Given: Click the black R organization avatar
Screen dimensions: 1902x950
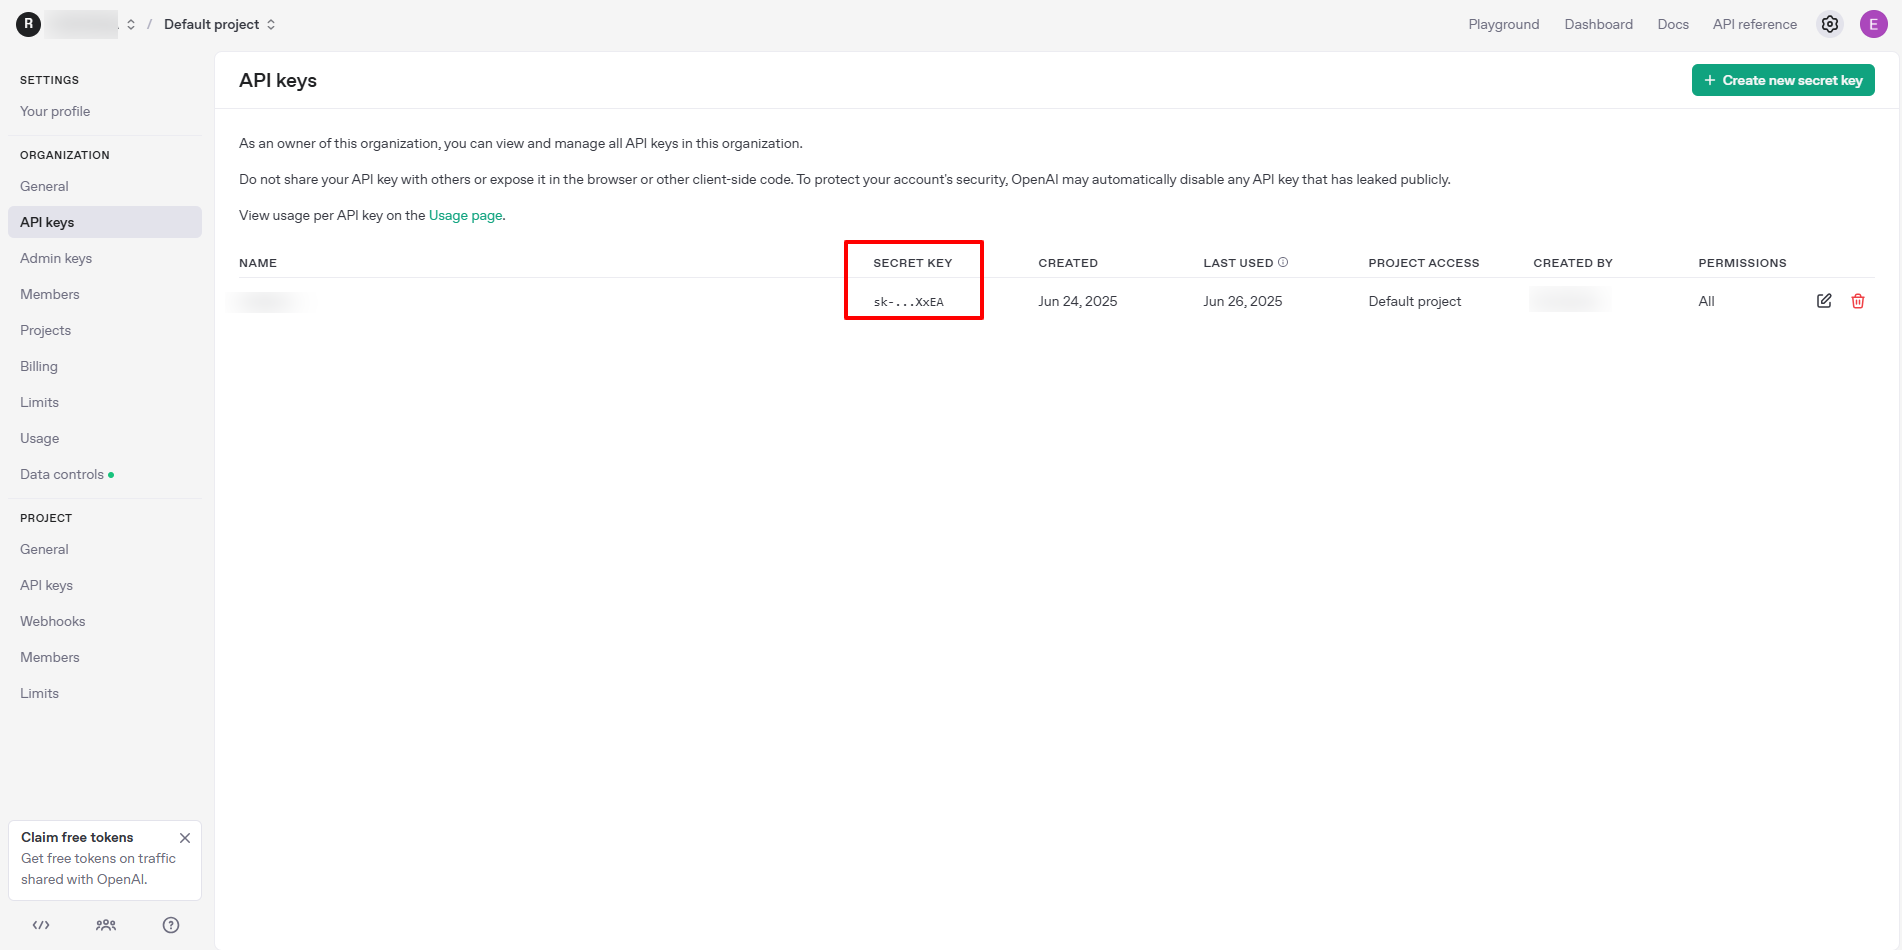Looking at the screenshot, I should [28, 24].
